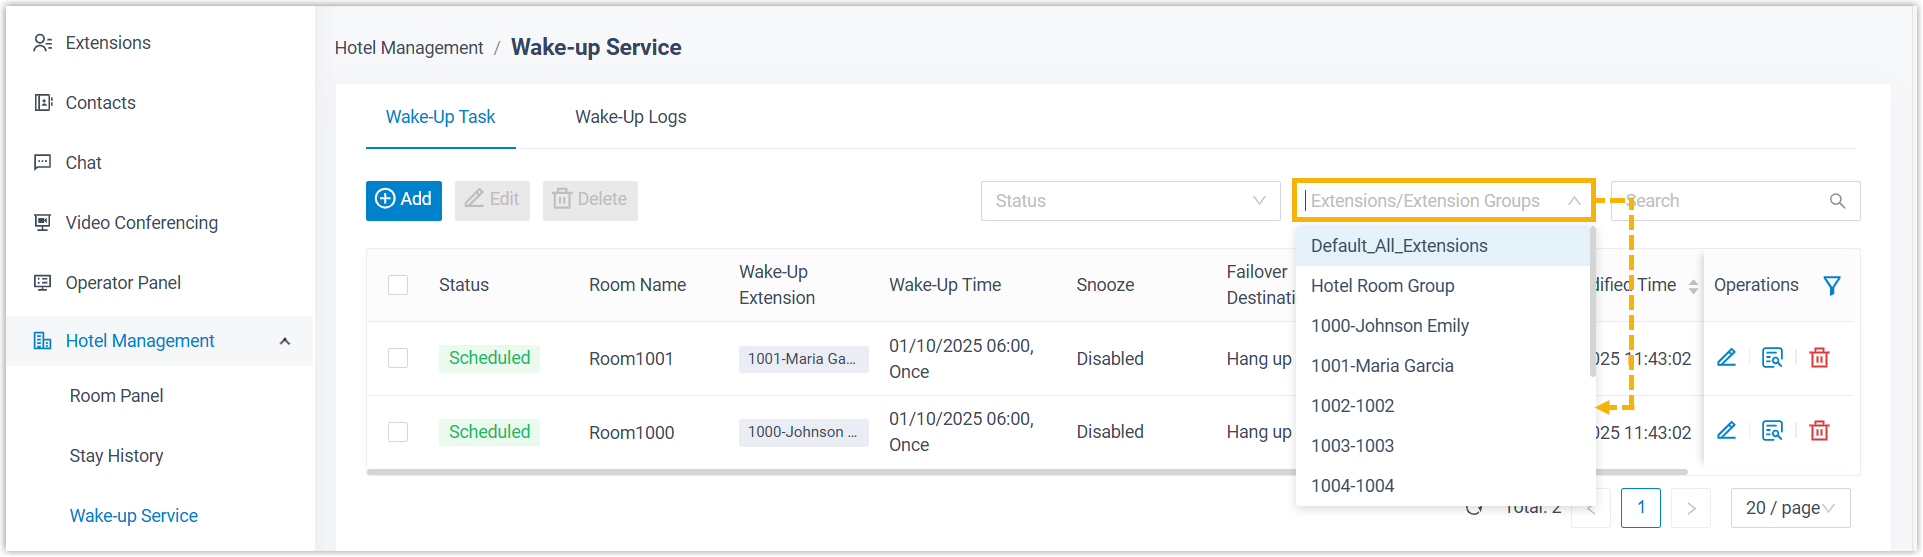Switch to the Wake-Up Logs tab
1923x557 pixels.
[x=630, y=117]
